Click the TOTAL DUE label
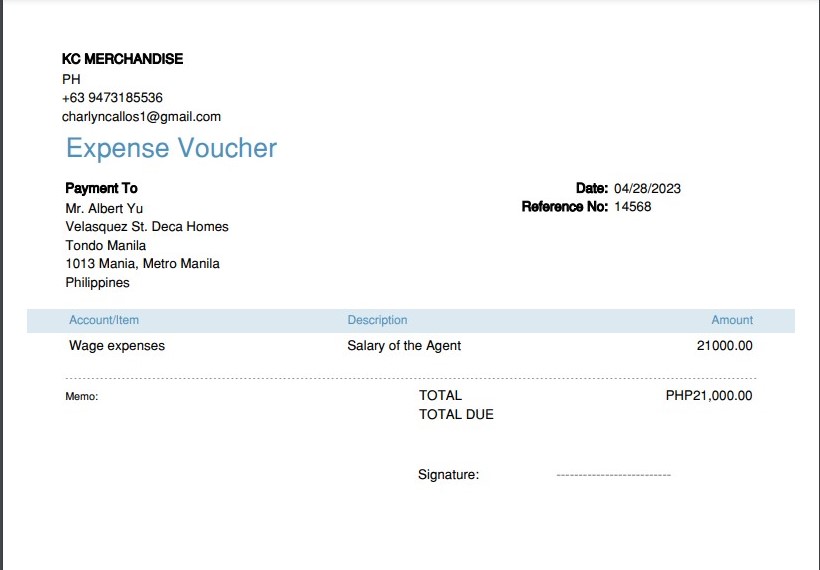 (456, 414)
